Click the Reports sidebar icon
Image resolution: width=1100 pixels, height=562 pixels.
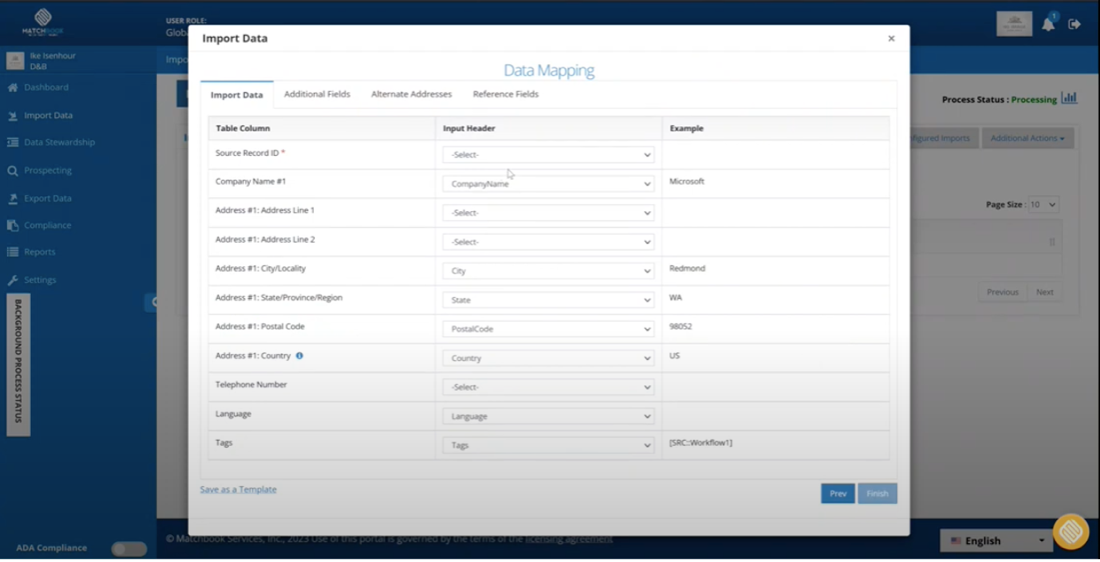tap(13, 252)
